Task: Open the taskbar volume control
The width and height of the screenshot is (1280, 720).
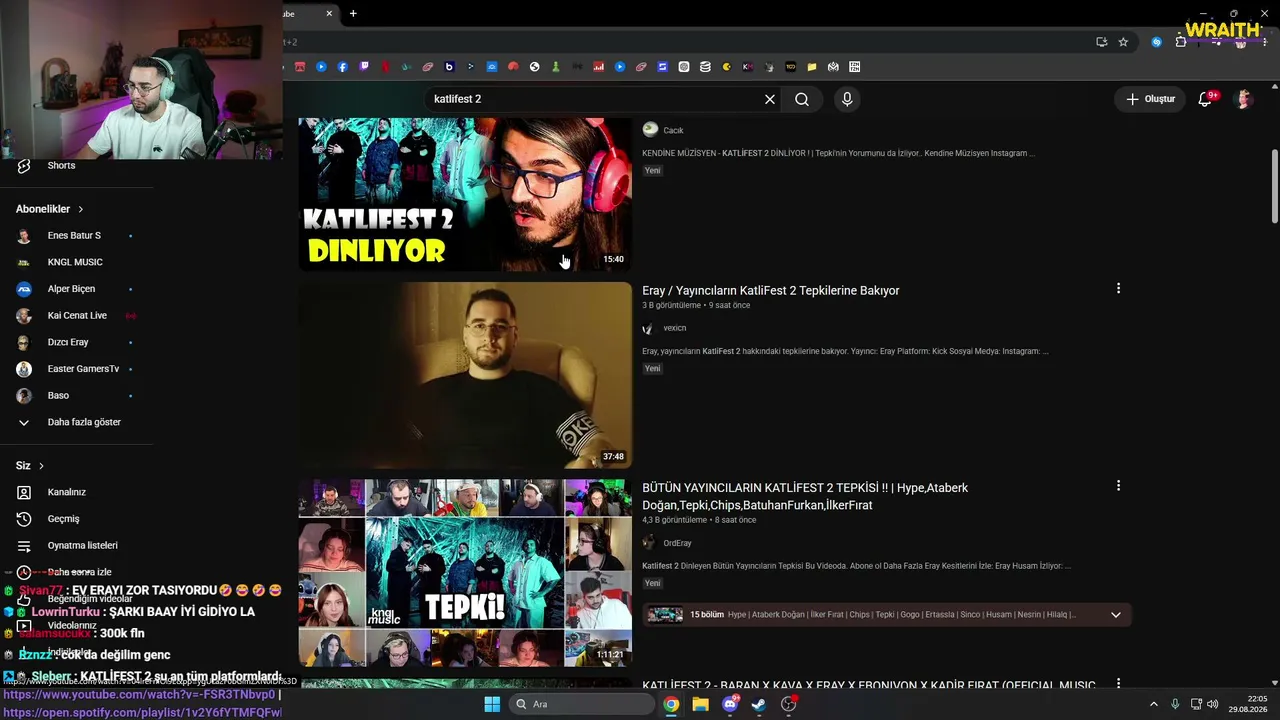Action: (x=1213, y=704)
